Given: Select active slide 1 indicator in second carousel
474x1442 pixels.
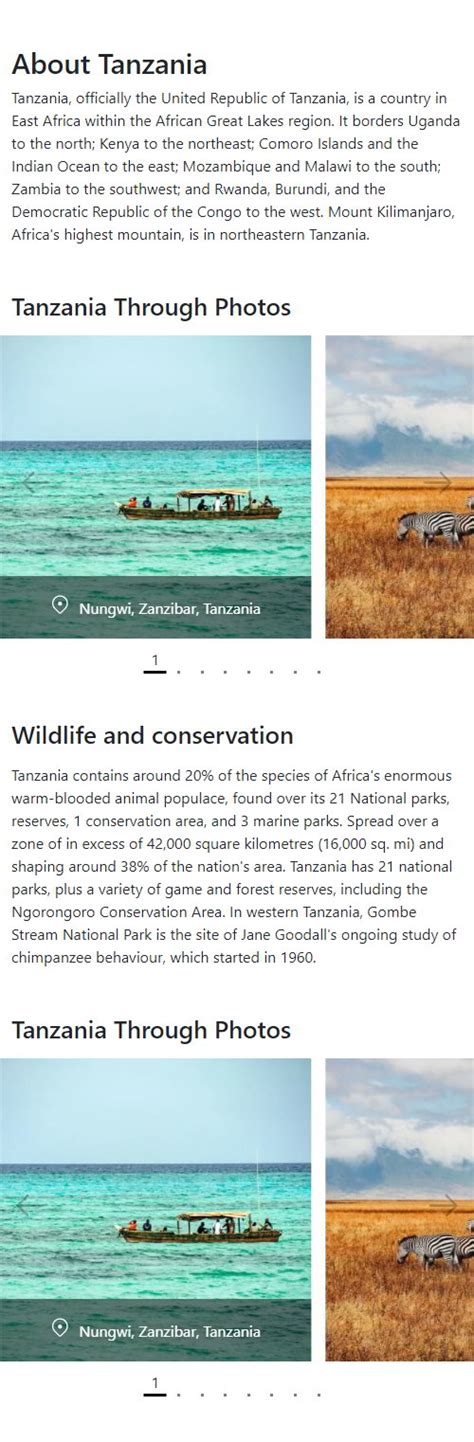Looking at the screenshot, I should coord(155,1386).
